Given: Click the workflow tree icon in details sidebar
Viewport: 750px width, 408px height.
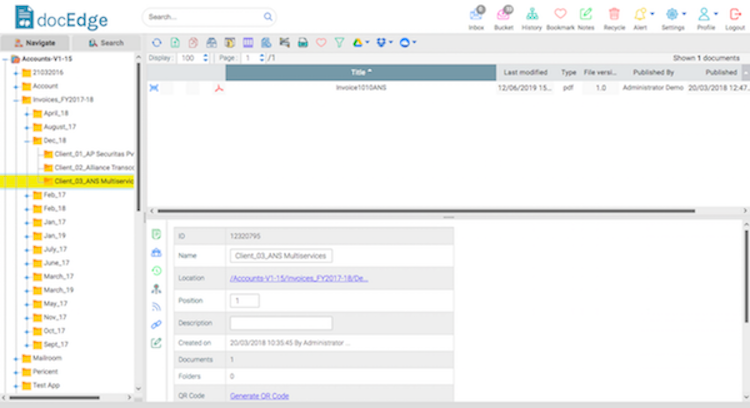Looking at the screenshot, I should (x=156, y=289).
